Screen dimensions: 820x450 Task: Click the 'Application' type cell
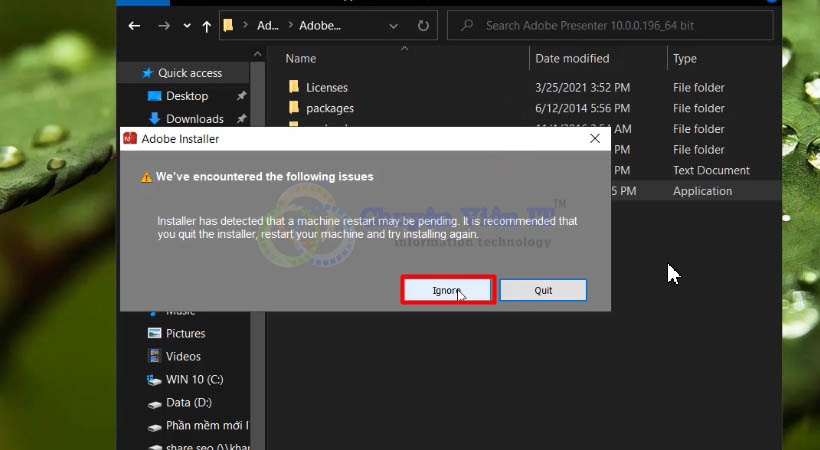(x=702, y=191)
